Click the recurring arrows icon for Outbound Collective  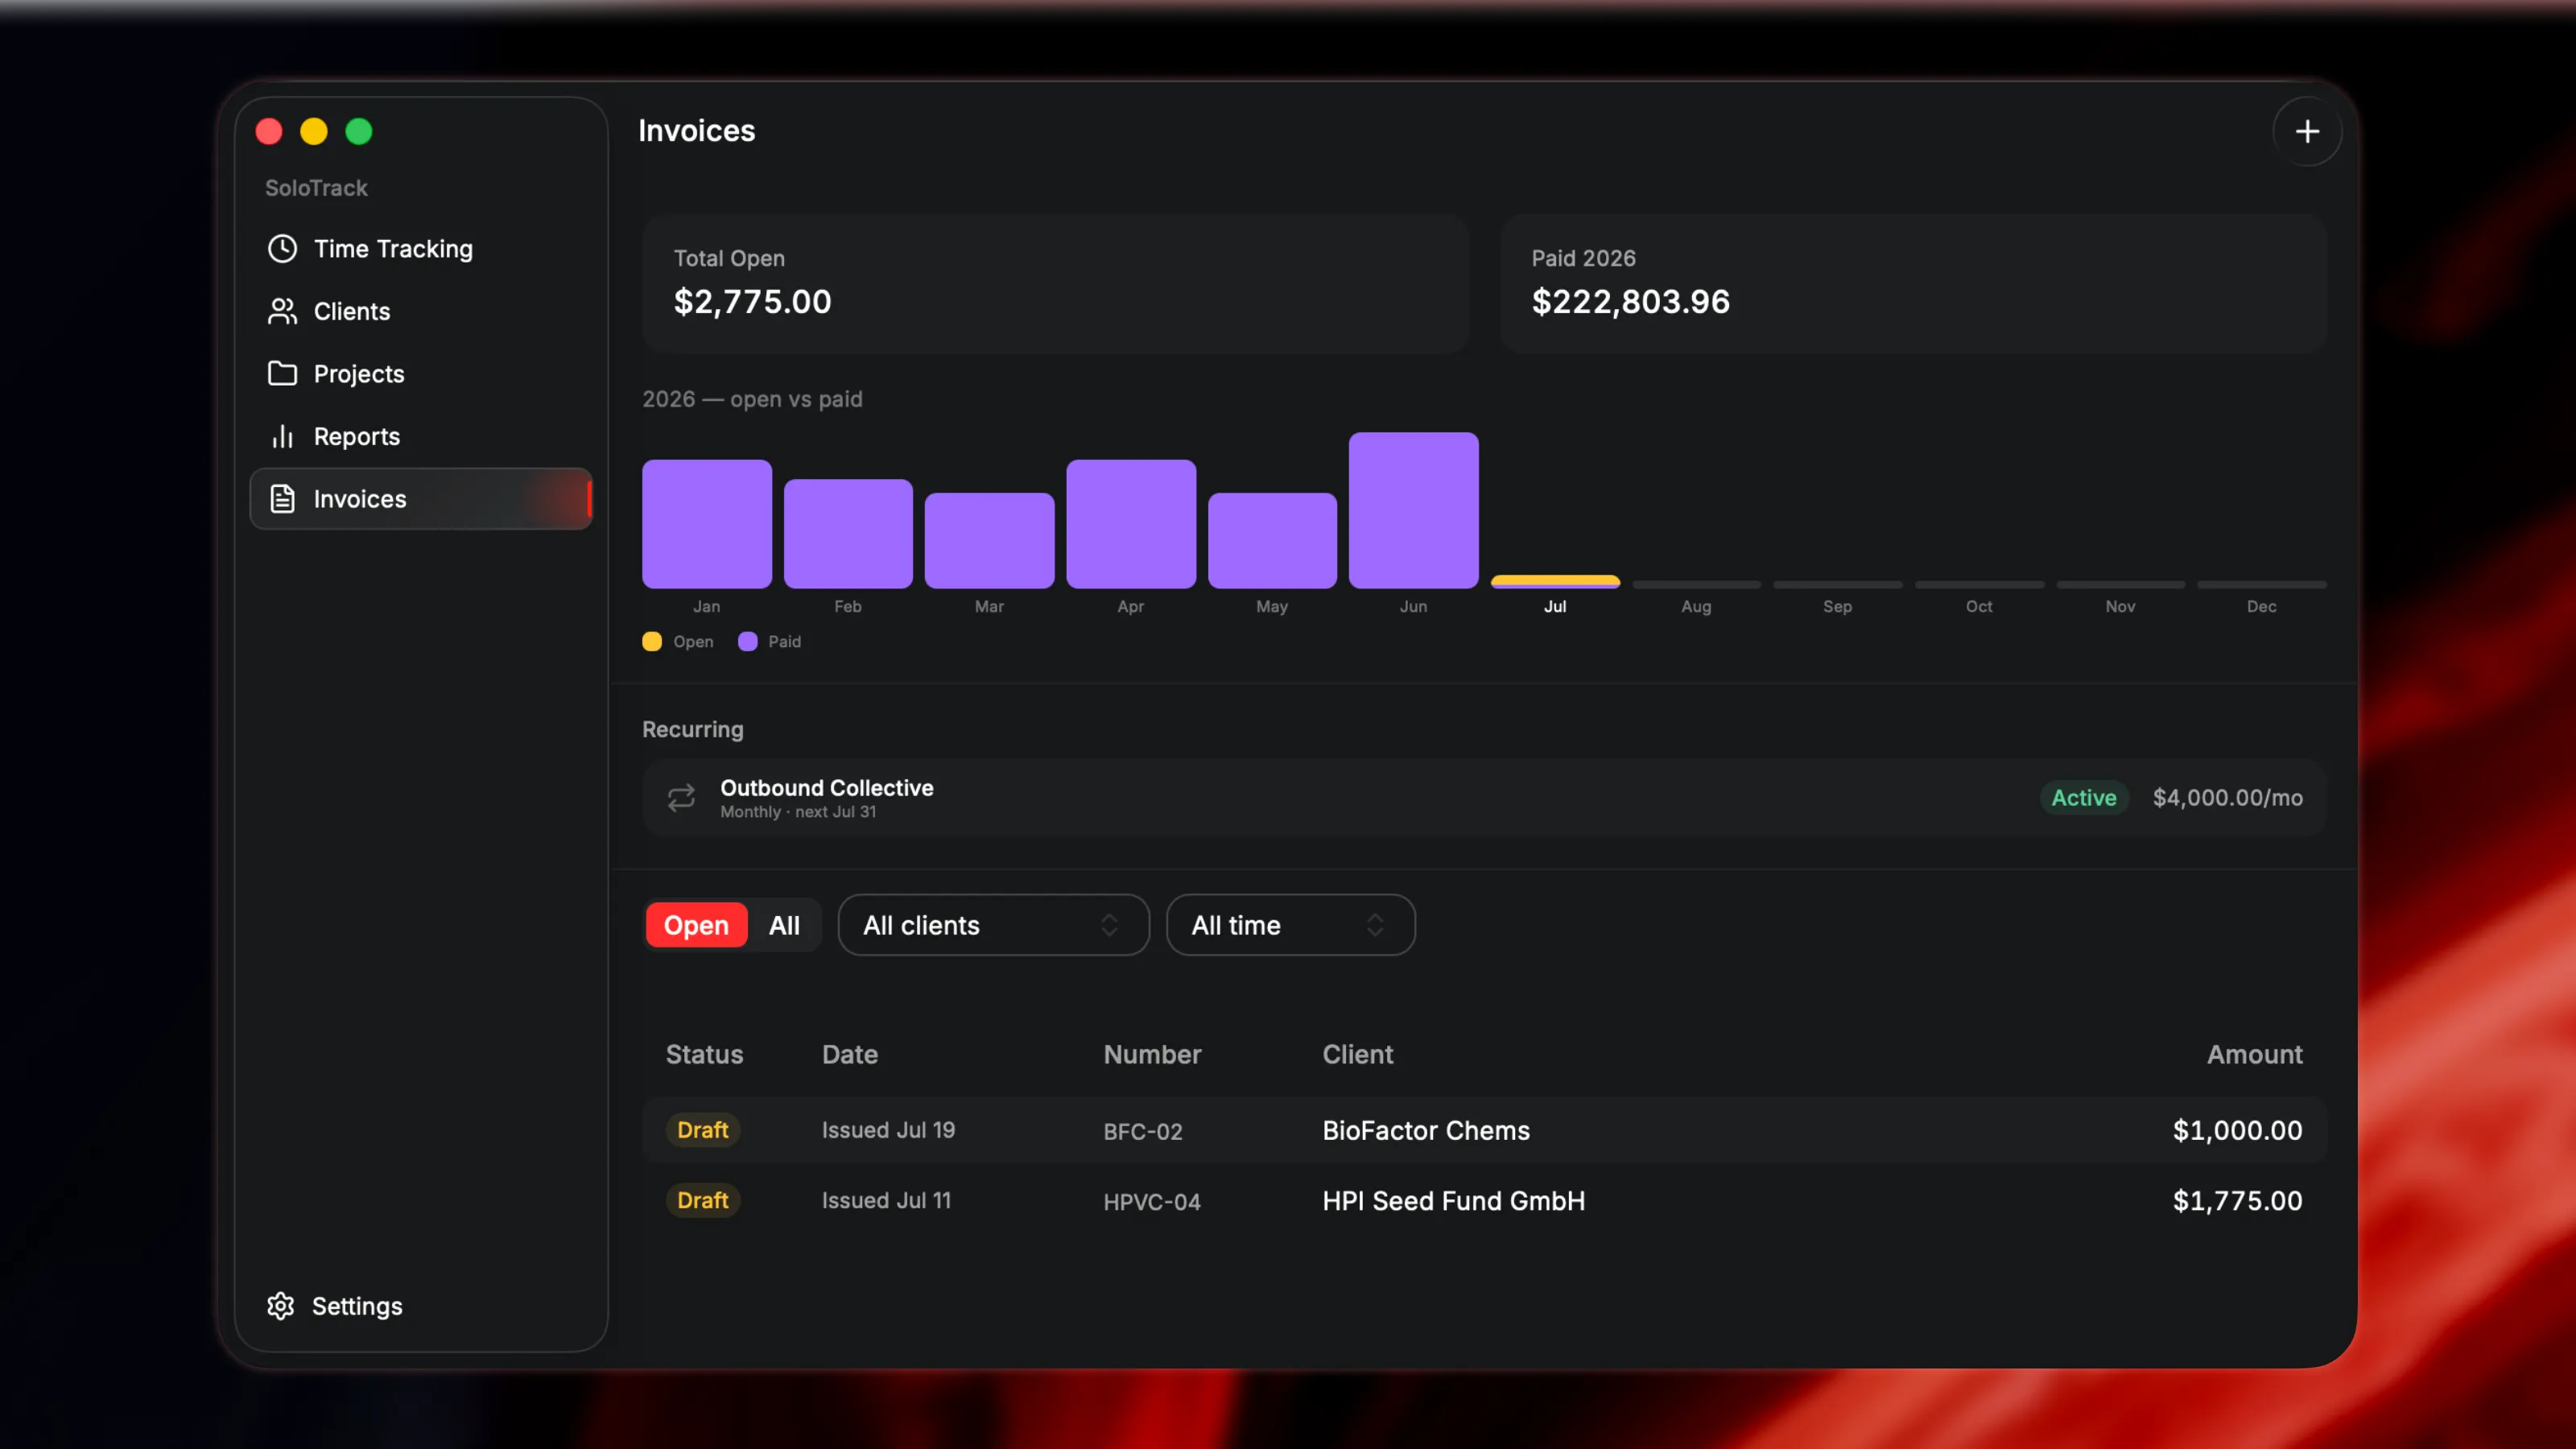point(681,797)
